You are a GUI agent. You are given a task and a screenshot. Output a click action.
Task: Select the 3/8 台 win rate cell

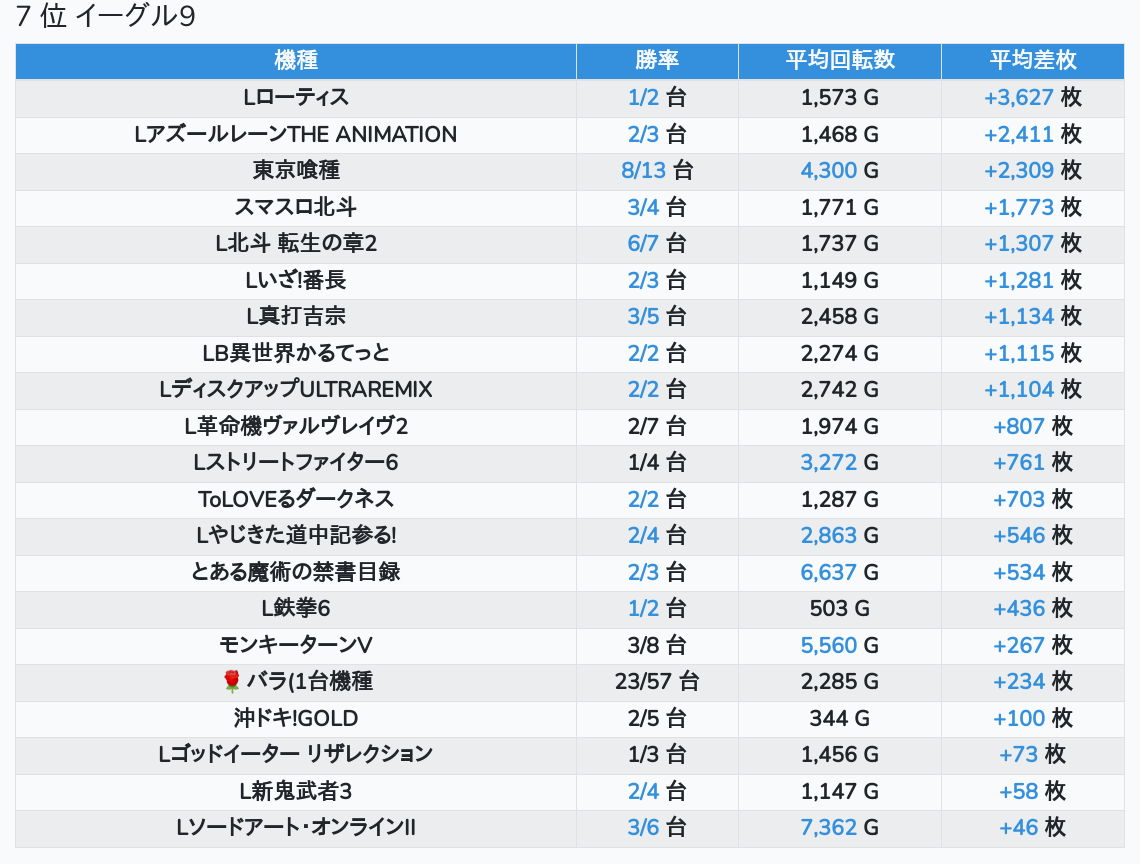tap(657, 646)
